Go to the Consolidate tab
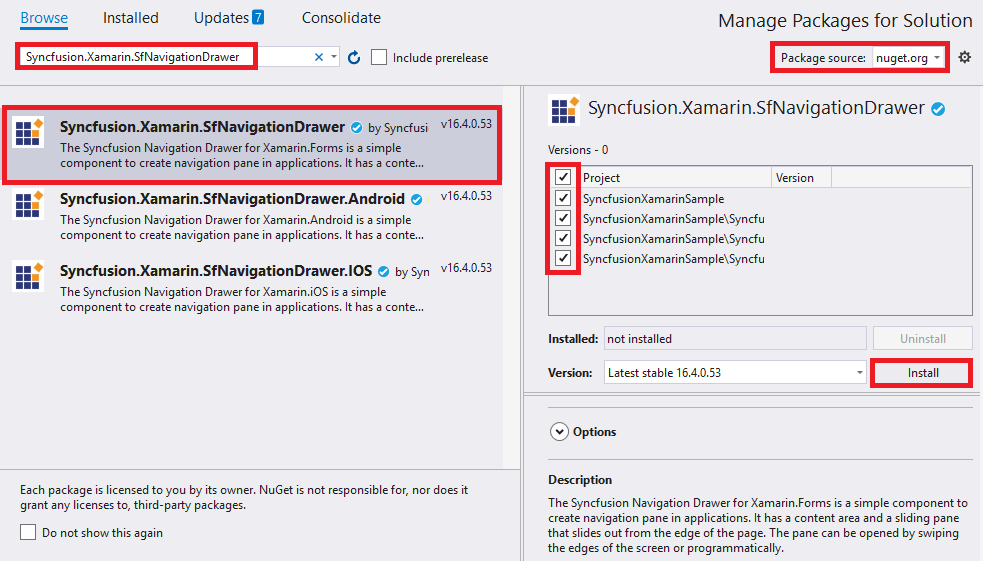This screenshot has height=561, width=983. click(341, 18)
